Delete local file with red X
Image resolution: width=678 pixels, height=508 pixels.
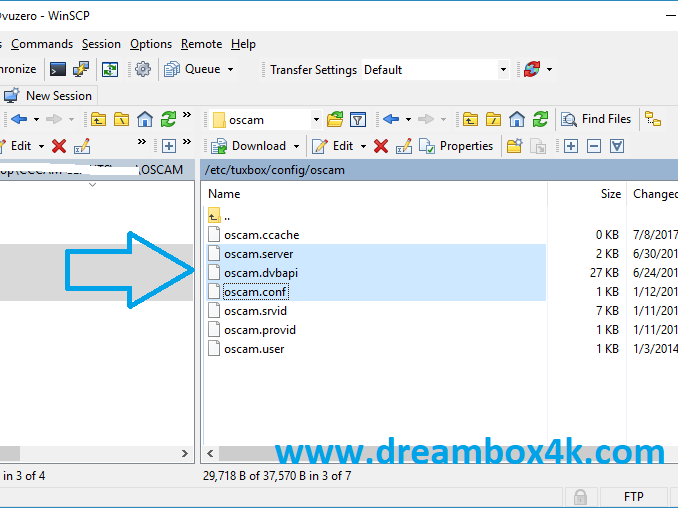(x=59, y=146)
